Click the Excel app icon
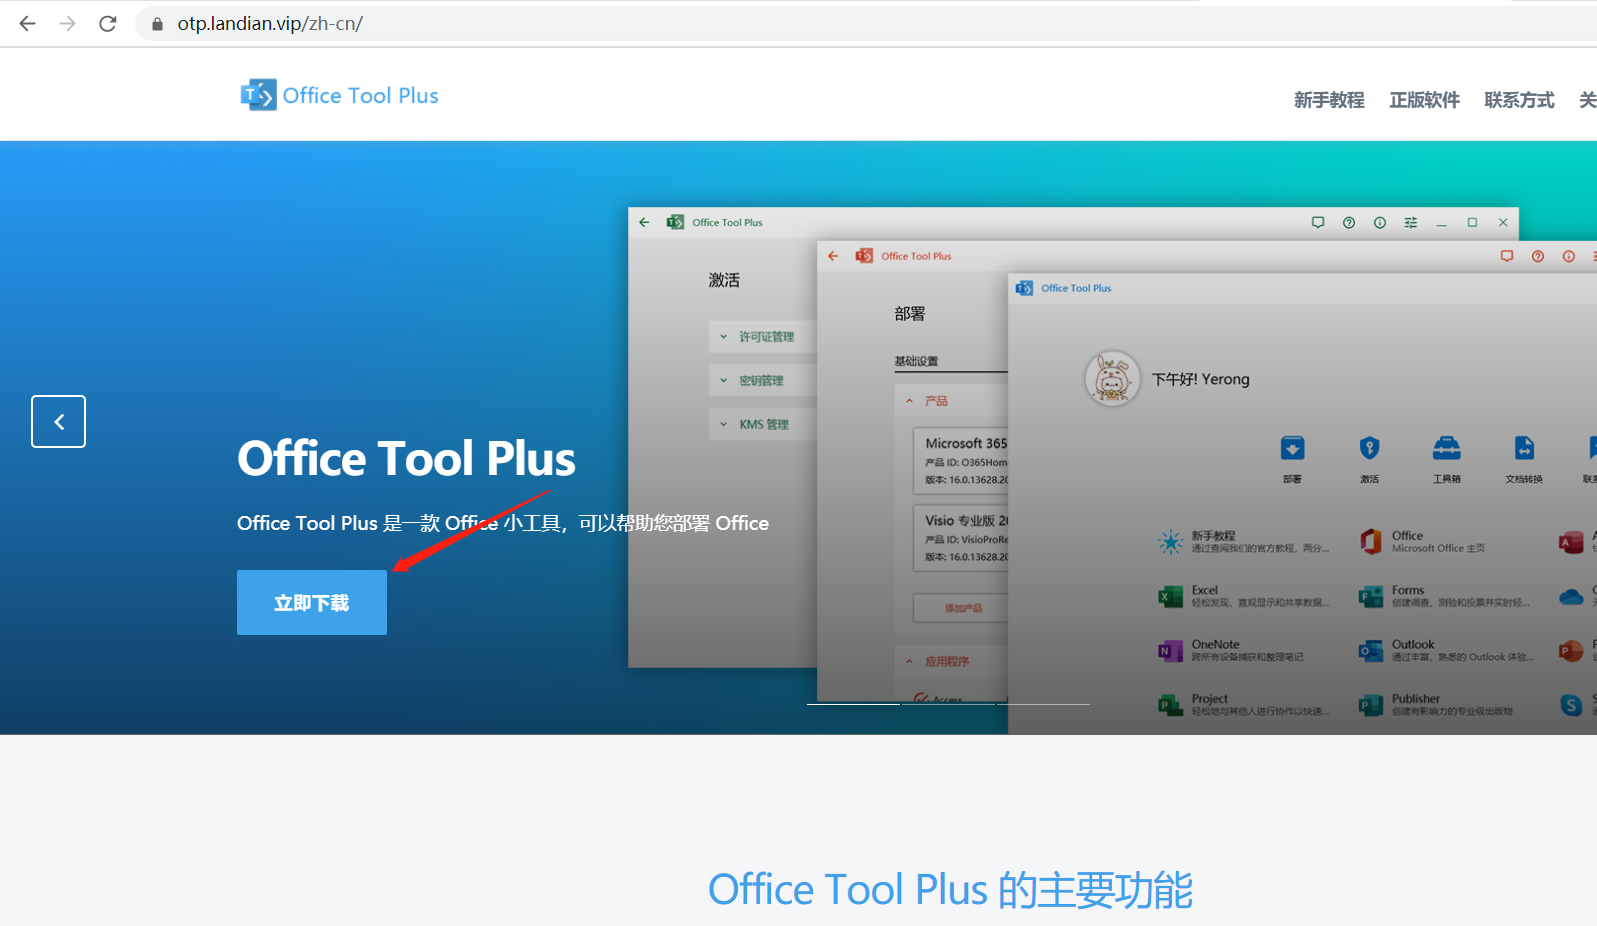This screenshot has height=926, width=1597. [x=1170, y=597]
